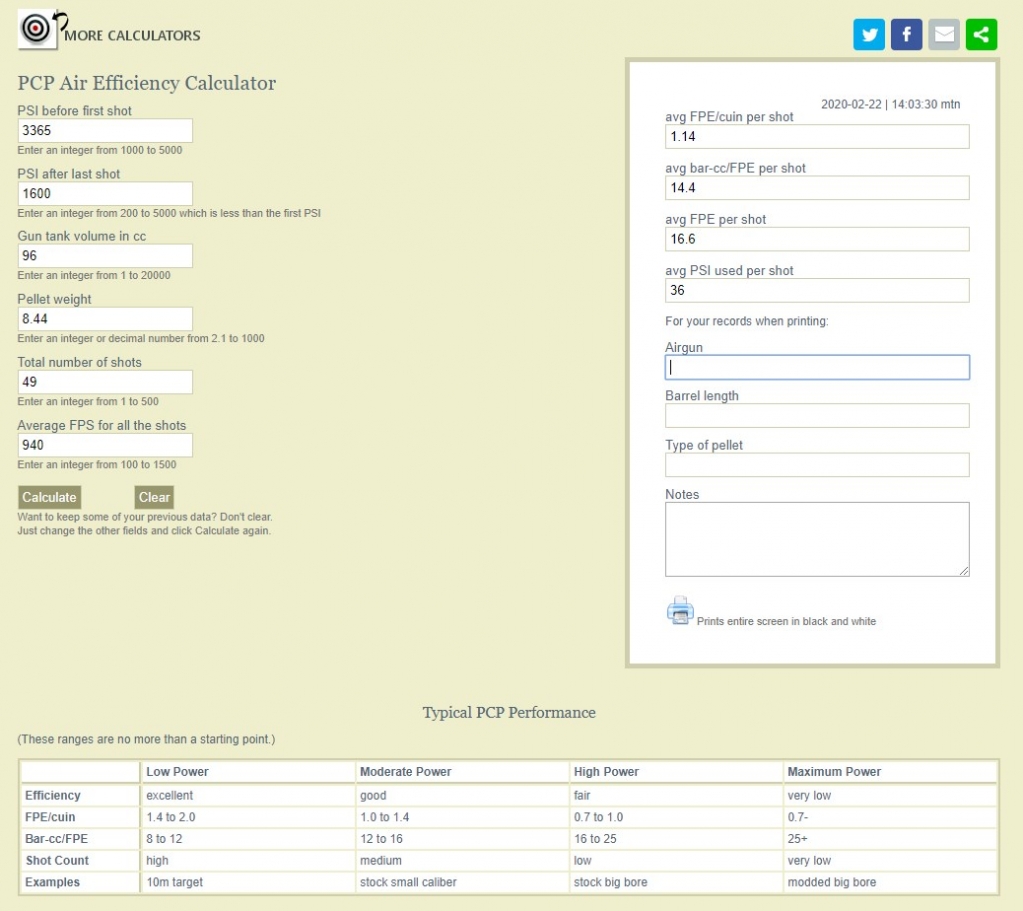Click the 'PCP Air Efficiency Calculator' heading
Screen dimensions: 1023x911
147,83
